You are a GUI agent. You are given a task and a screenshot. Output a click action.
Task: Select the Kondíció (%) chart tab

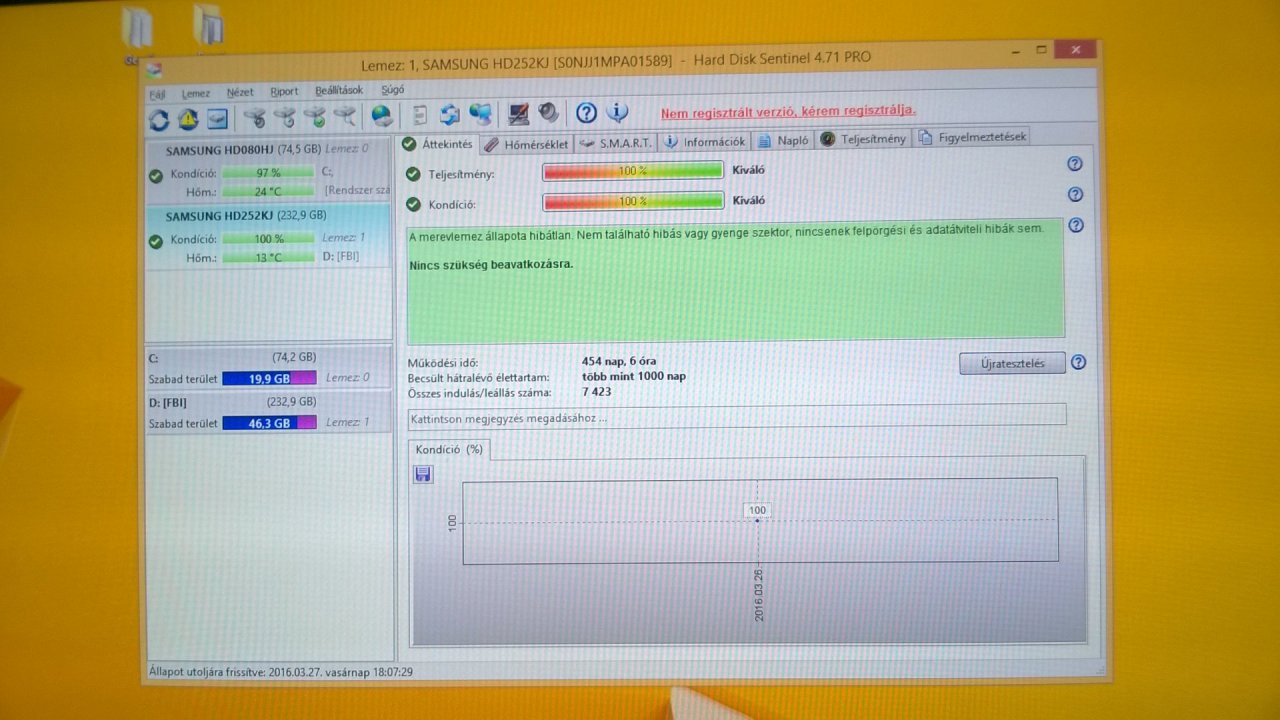(449, 450)
